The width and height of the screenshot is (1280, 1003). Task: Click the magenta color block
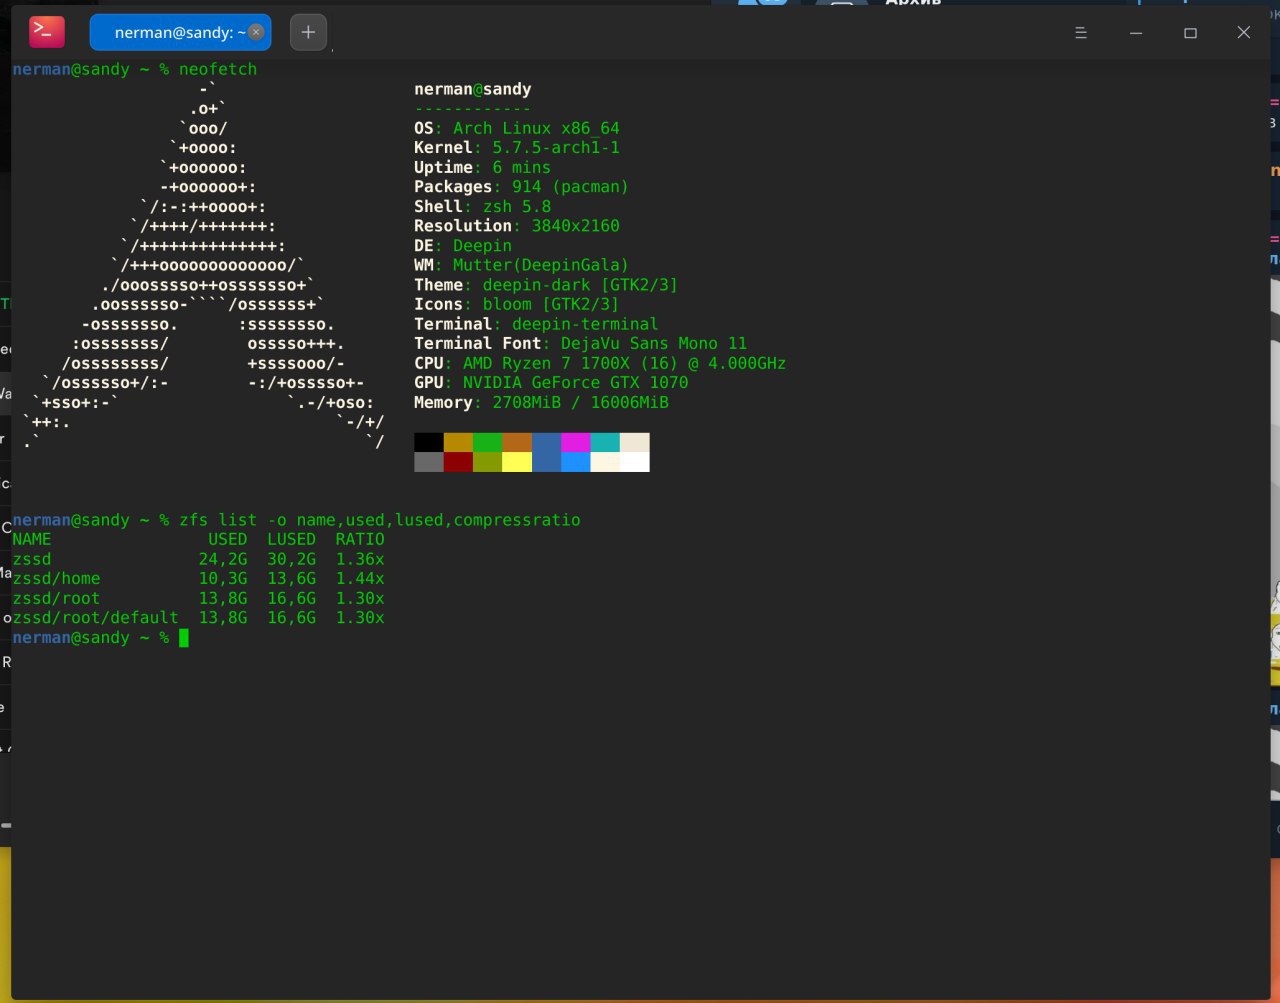click(x=576, y=442)
